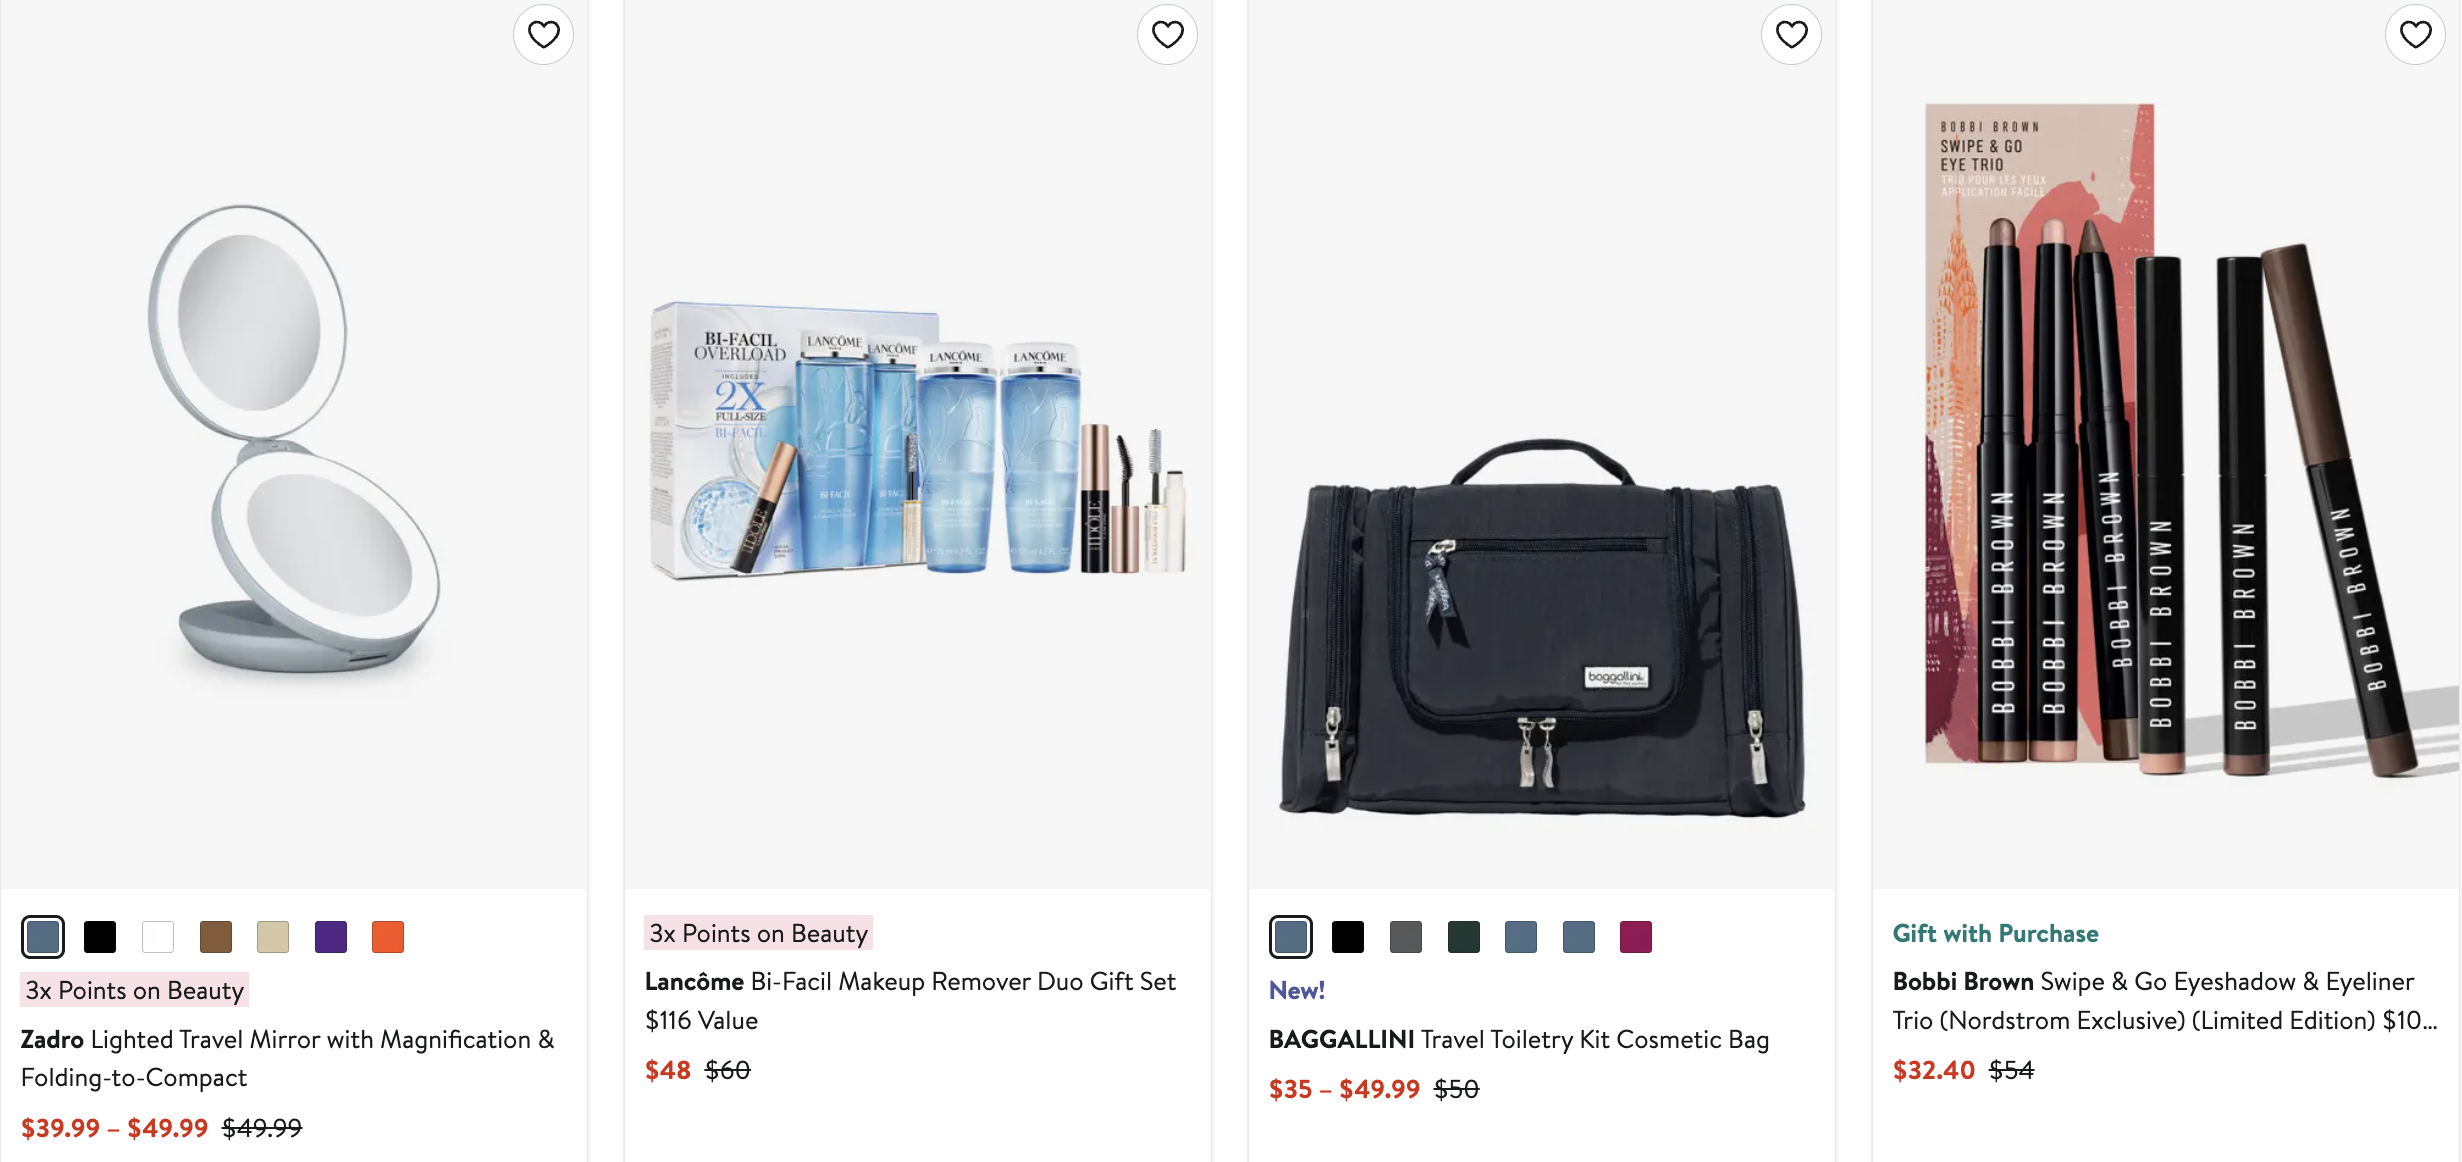Click the Lancôme gift set product image
The image size is (2462, 1162).
[x=917, y=440]
